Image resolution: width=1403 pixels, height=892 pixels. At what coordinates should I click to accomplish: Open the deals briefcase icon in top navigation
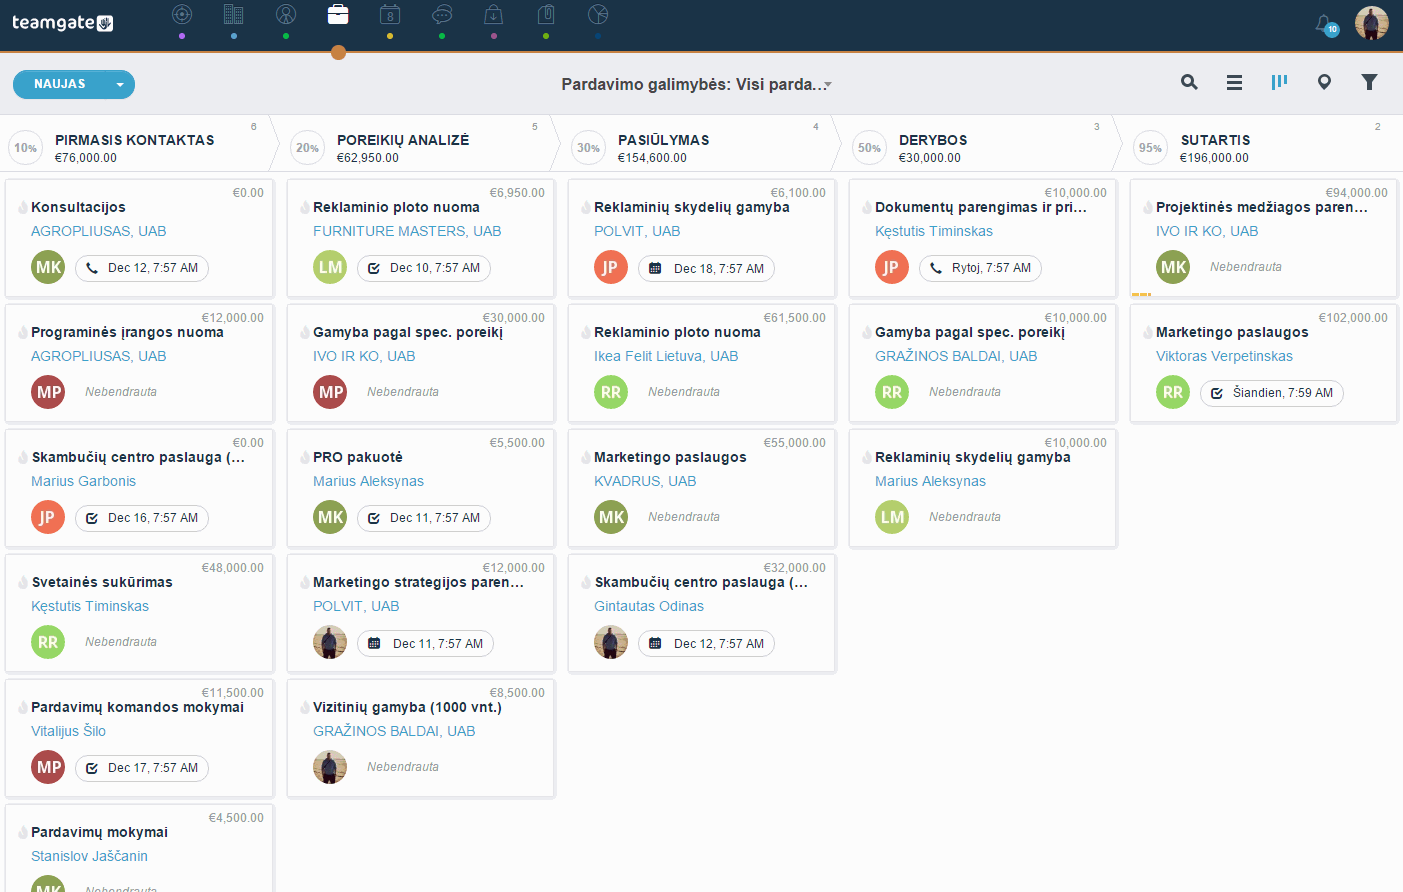tap(338, 14)
